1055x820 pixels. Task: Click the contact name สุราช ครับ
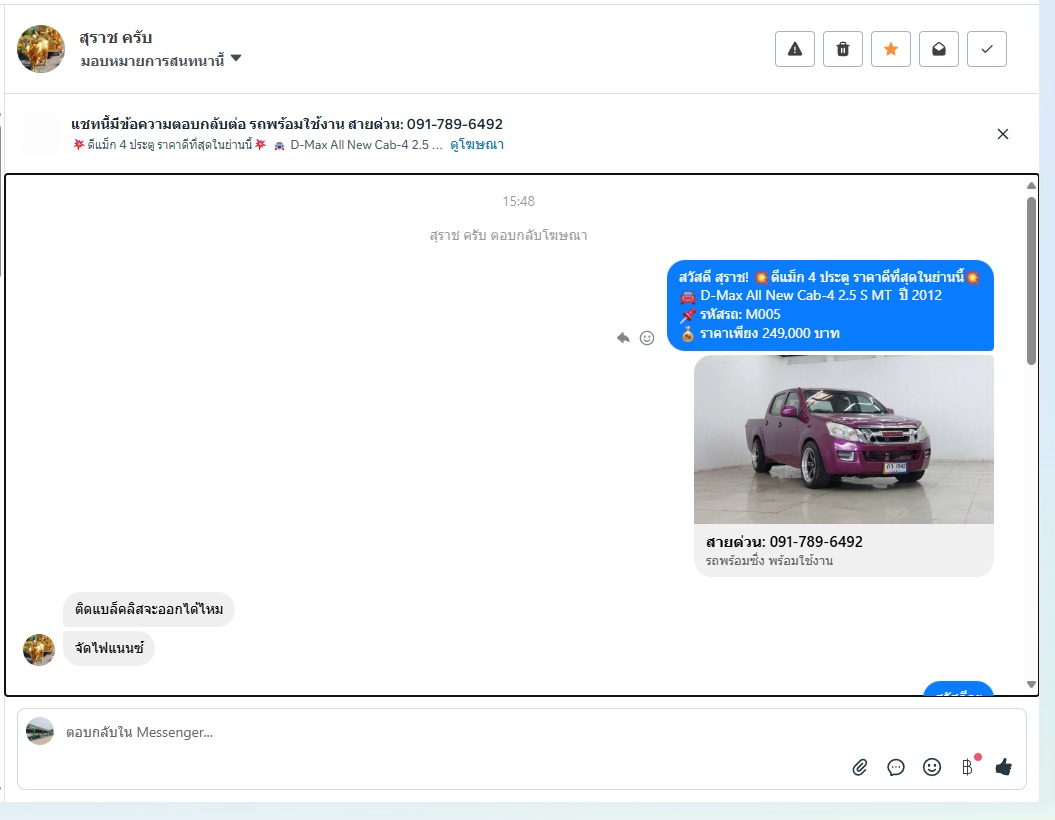[x=116, y=38]
